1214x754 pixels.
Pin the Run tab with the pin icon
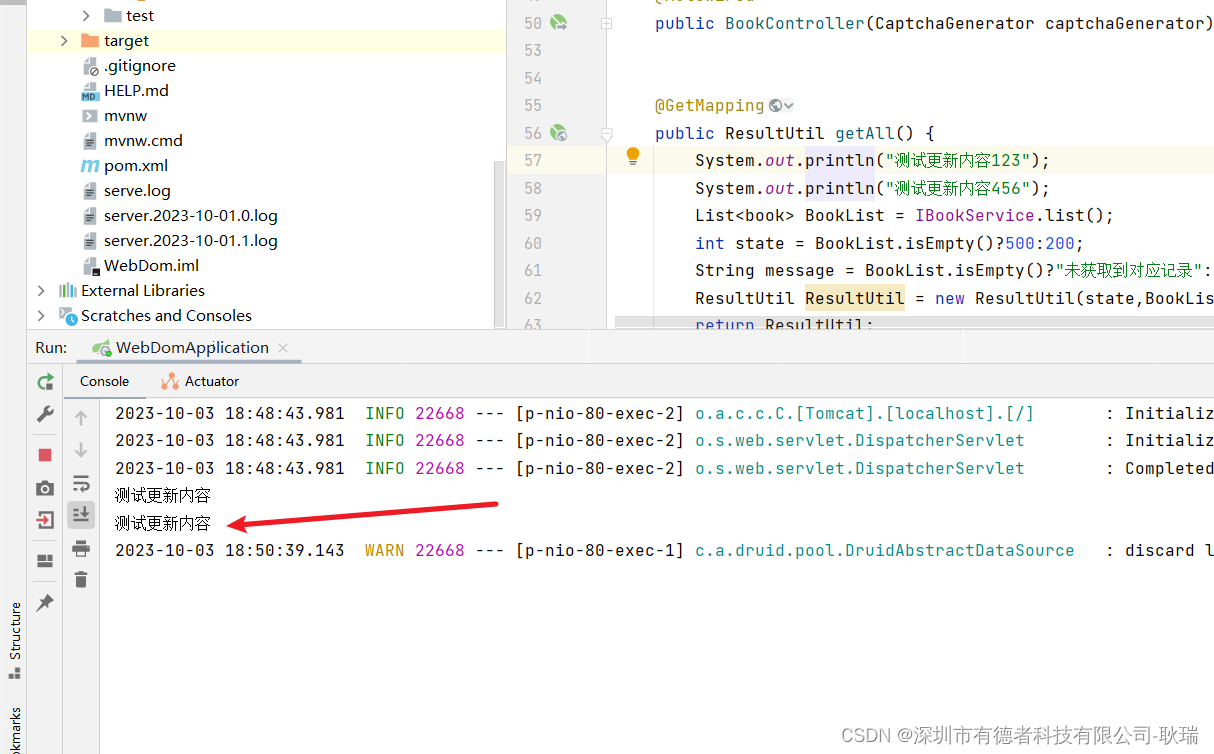(45, 603)
